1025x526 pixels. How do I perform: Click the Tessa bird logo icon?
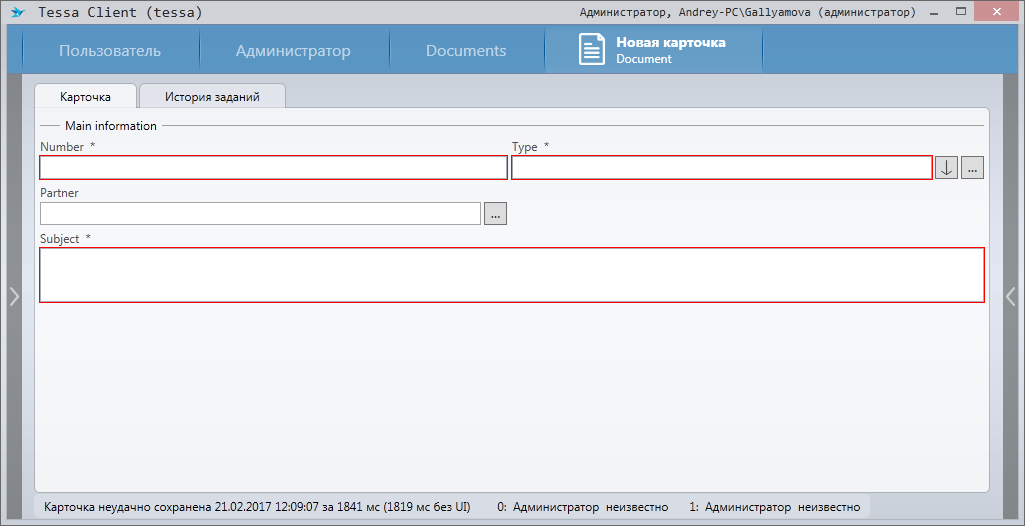click(17, 13)
